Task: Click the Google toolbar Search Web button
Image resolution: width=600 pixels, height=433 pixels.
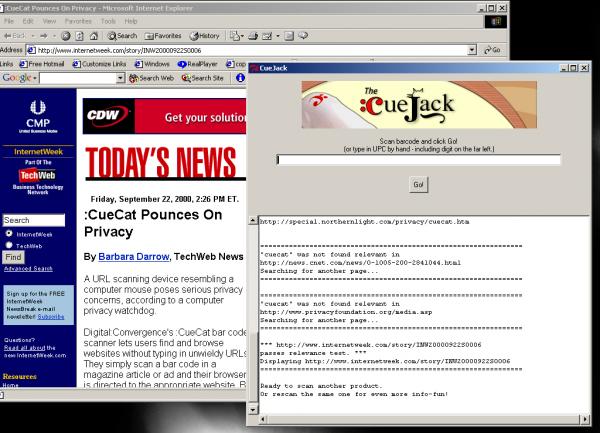Action: 151,77
